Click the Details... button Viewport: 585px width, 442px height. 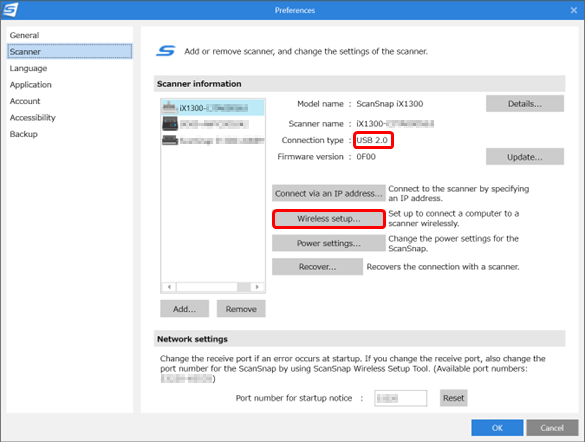(x=525, y=104)
